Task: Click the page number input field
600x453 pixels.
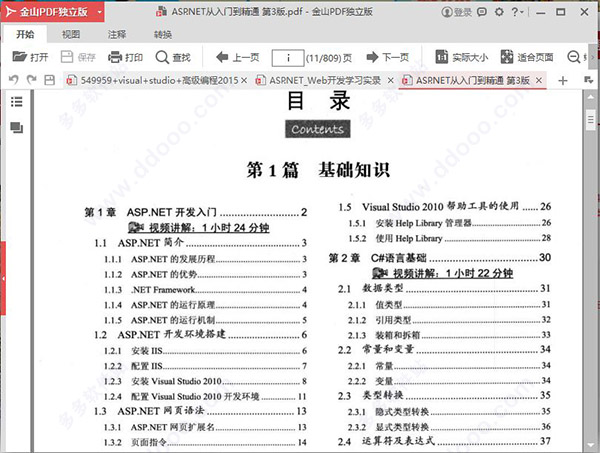Action: pos(288,58)
